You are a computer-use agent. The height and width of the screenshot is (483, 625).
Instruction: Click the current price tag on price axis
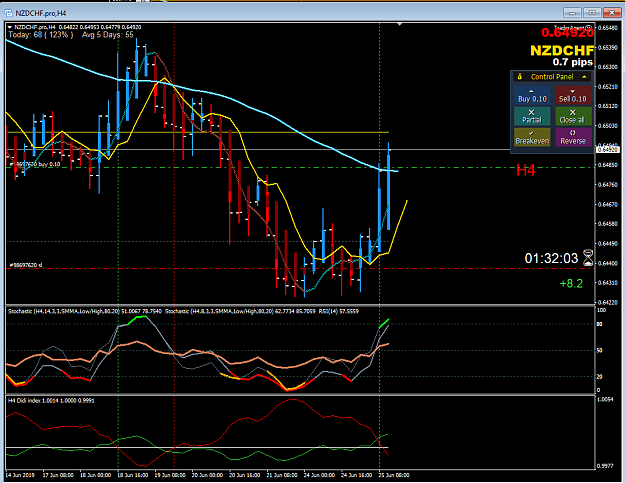(x=607, y=150)
